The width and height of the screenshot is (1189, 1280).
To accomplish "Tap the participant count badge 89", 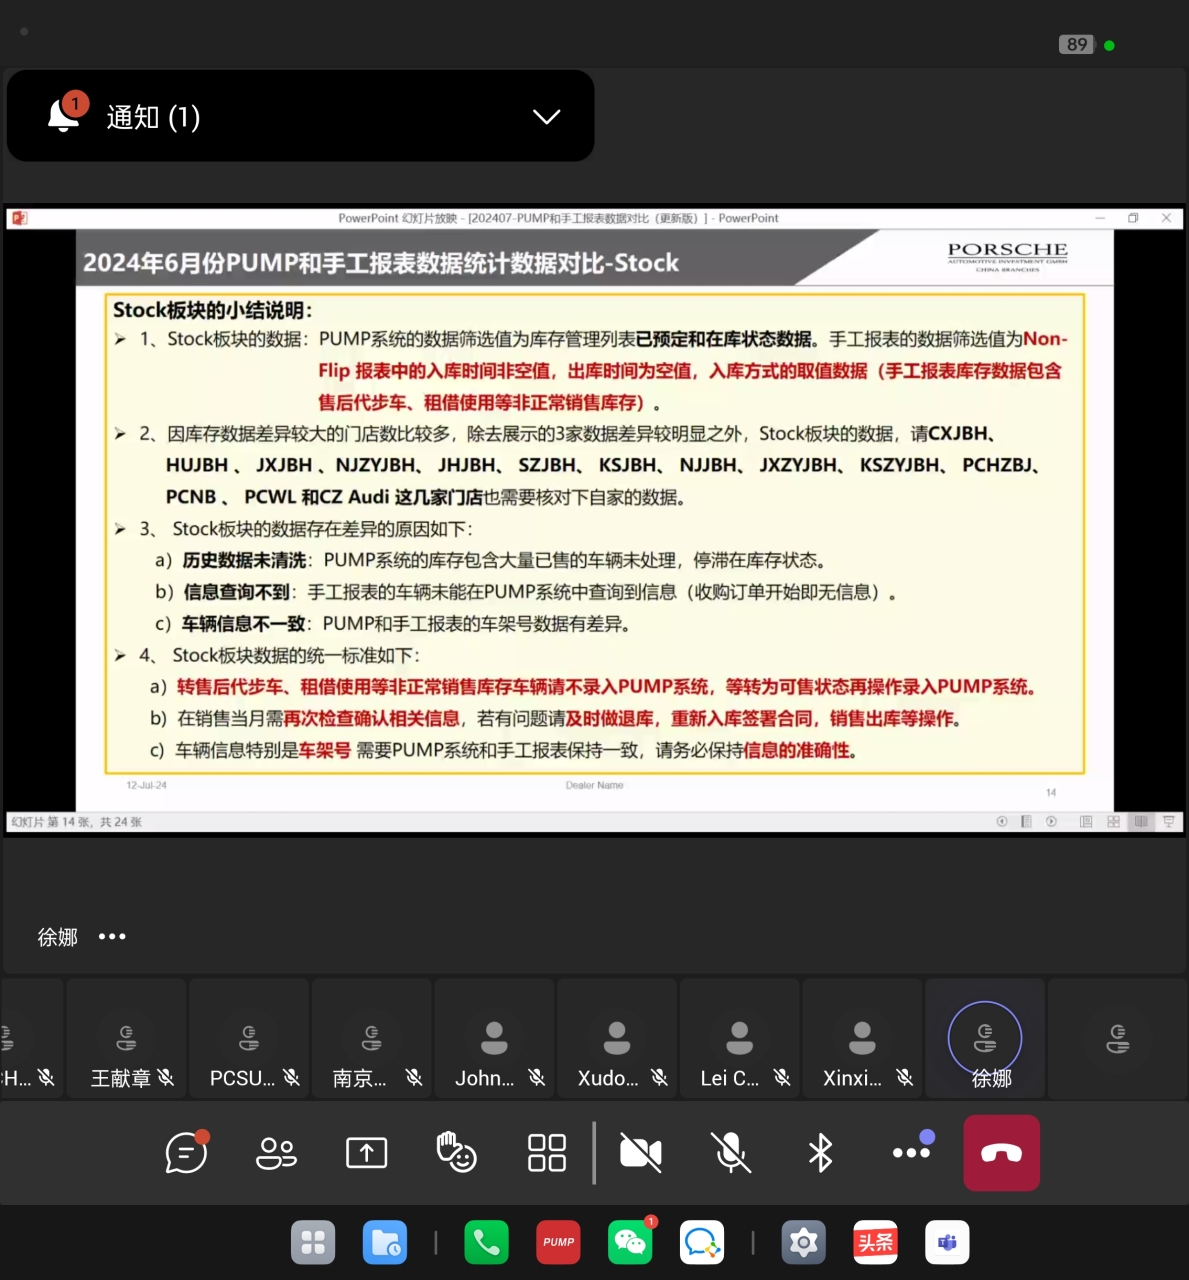I will pos(1077,44).
